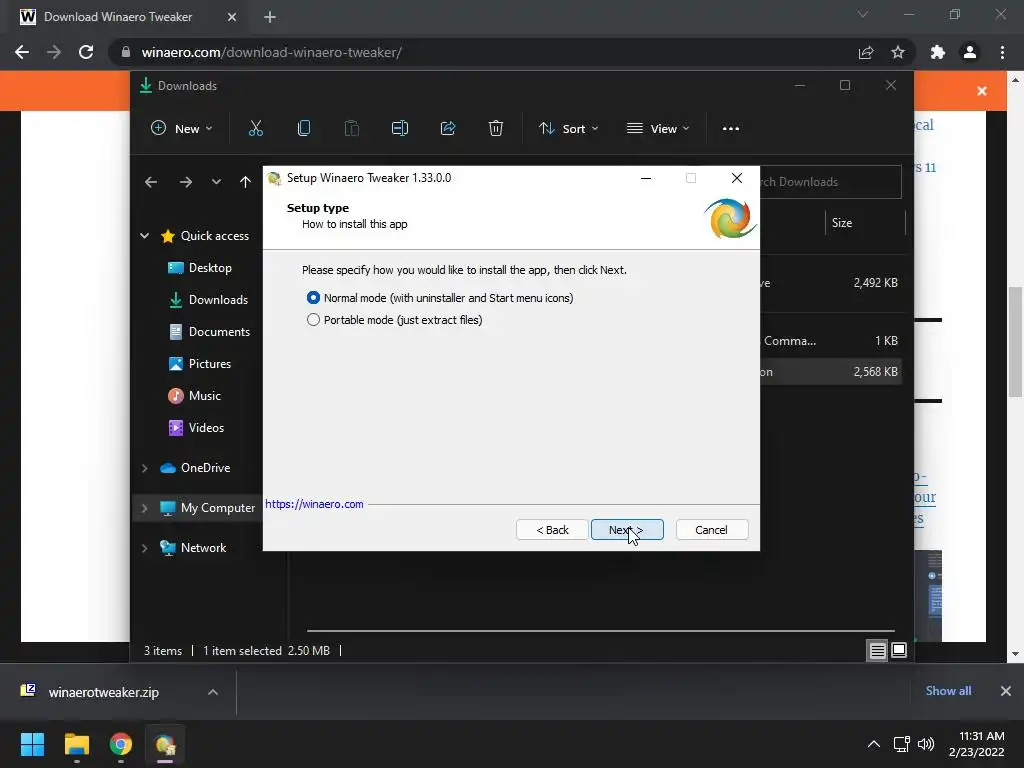Click Delete trash icon in Downloads toolbar

[496, 129]
